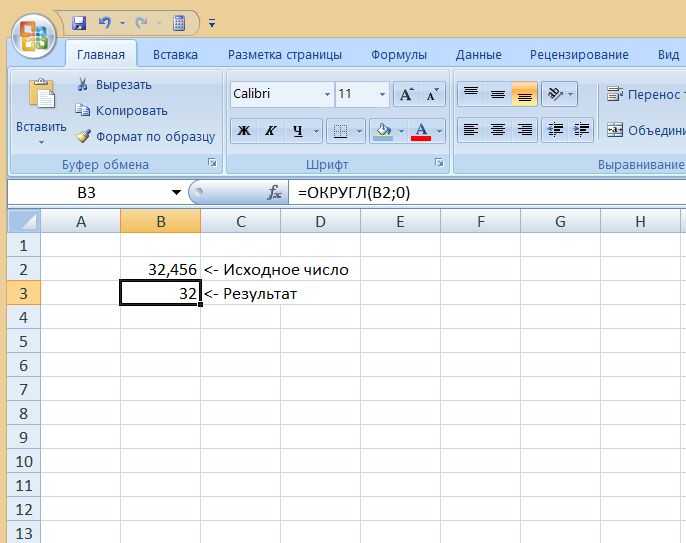
Task: Save the workbook via quick access toolbar
Action: (79, 23)
